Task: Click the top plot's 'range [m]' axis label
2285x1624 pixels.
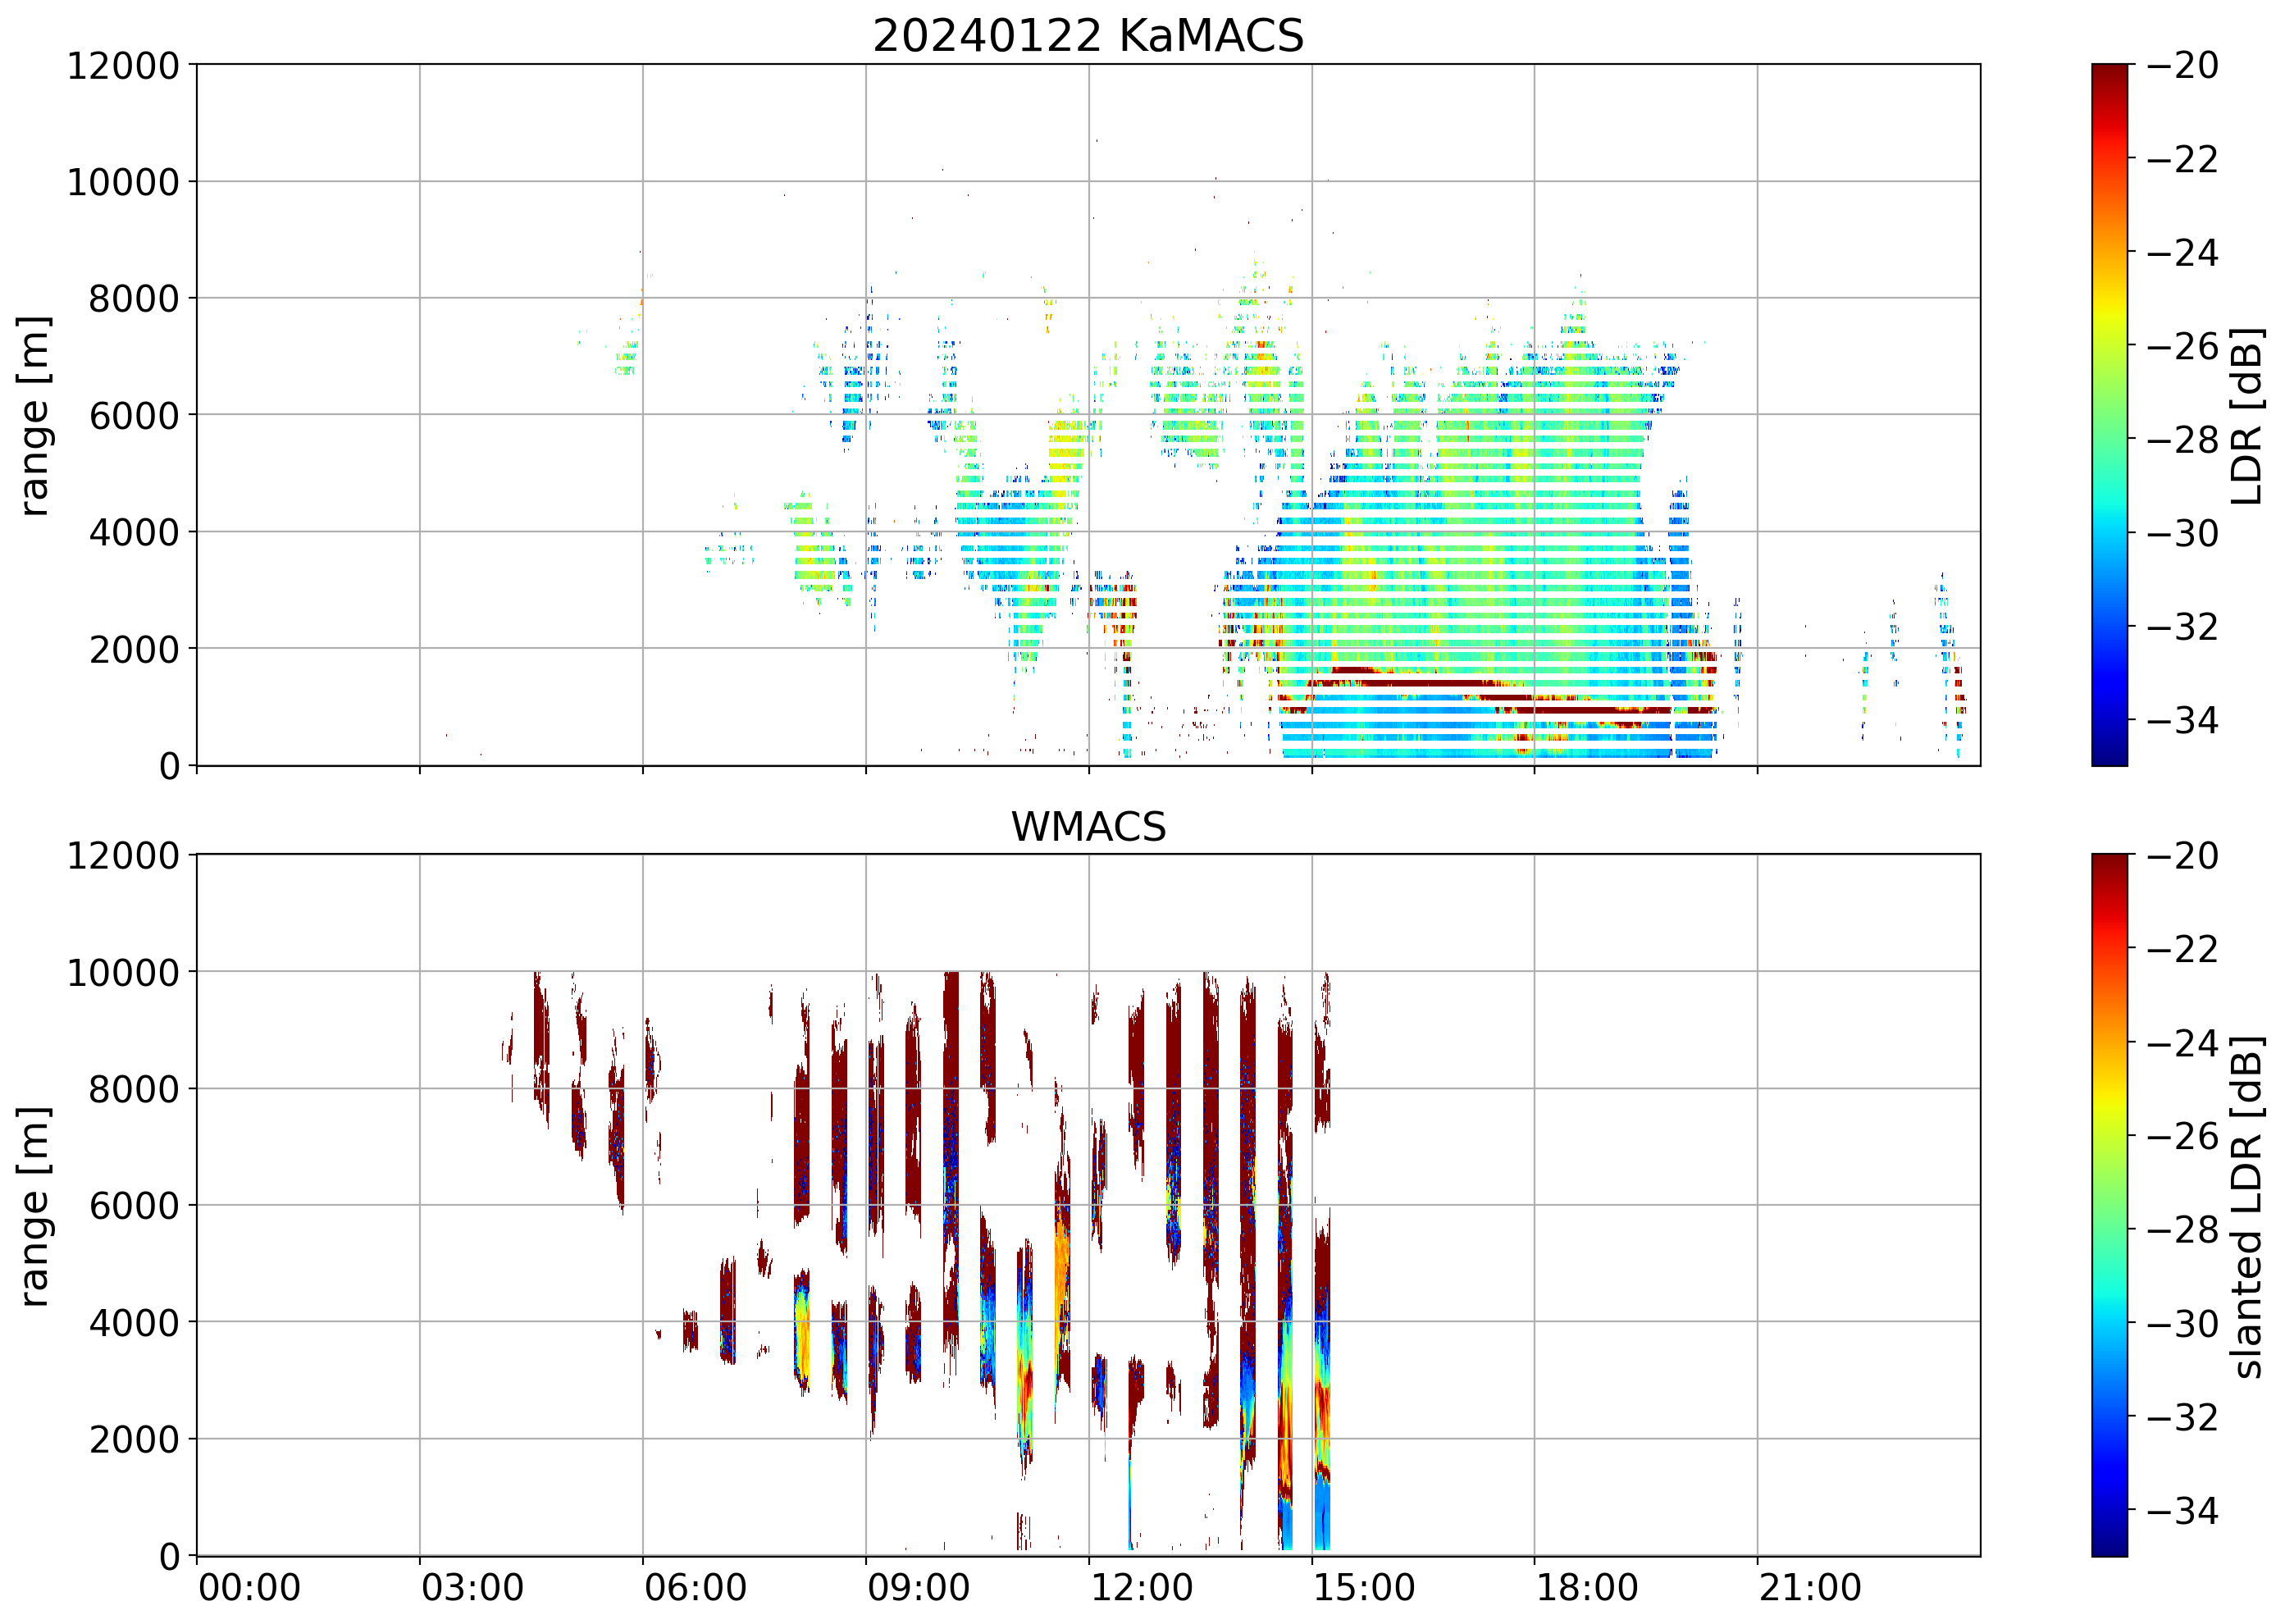Action: (x=34, y=415)
